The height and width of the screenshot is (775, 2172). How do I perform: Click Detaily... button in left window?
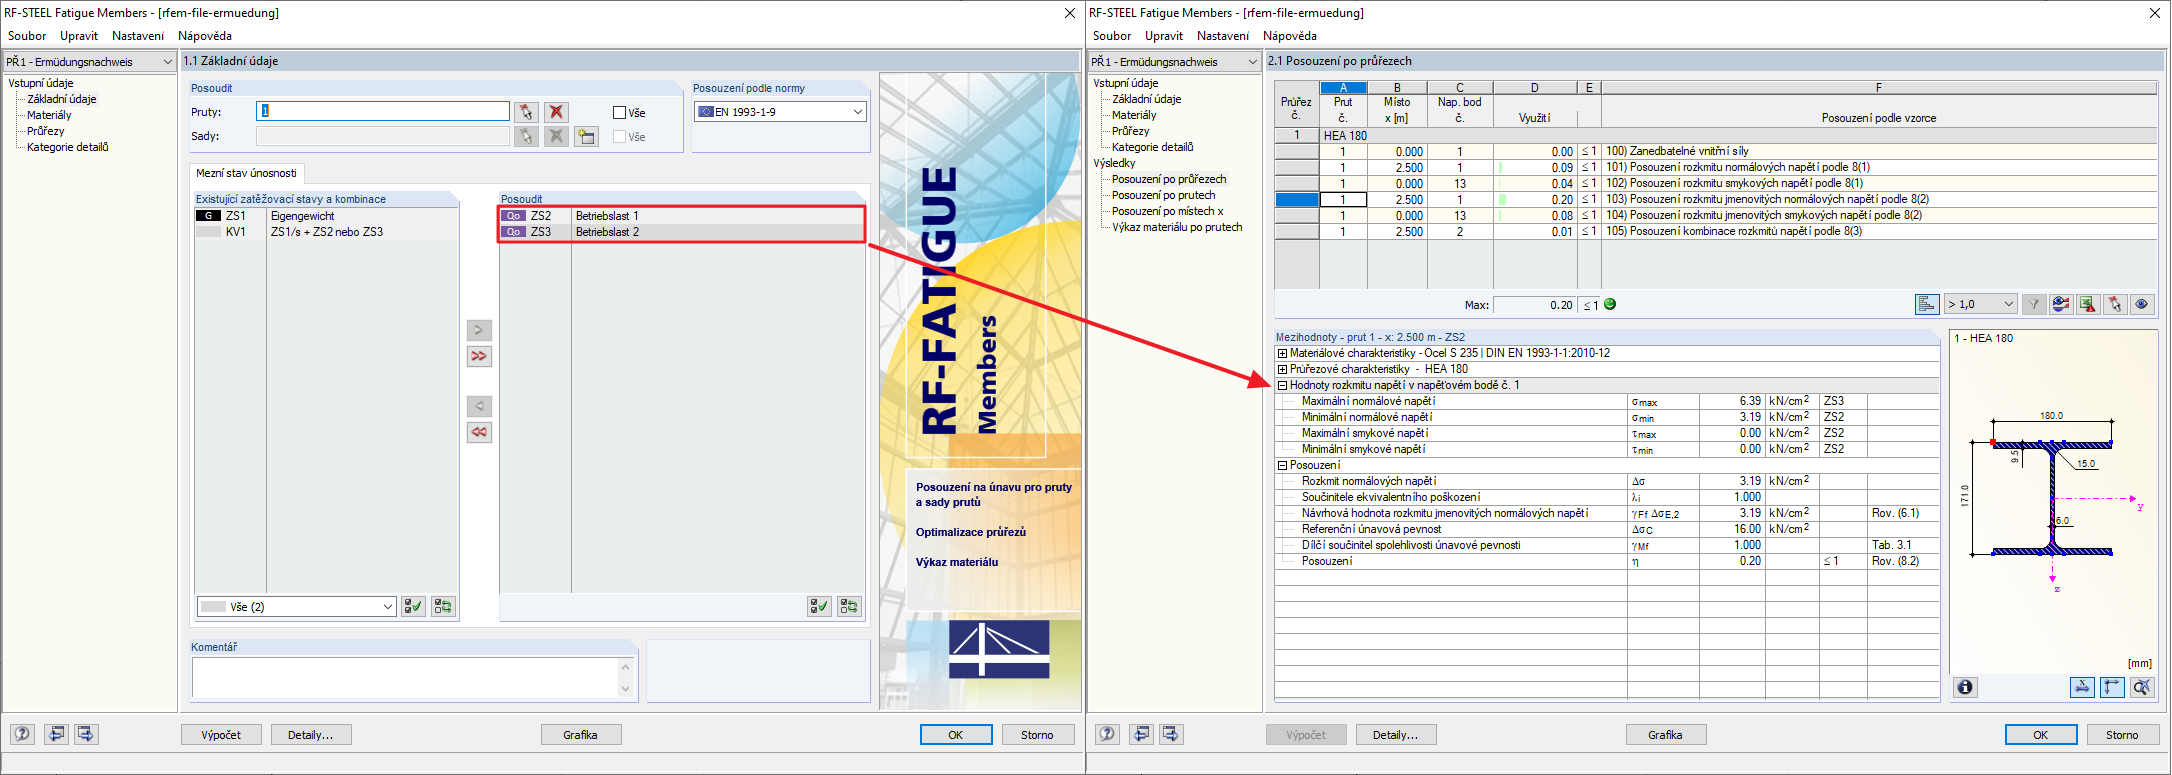click(311, 735)
